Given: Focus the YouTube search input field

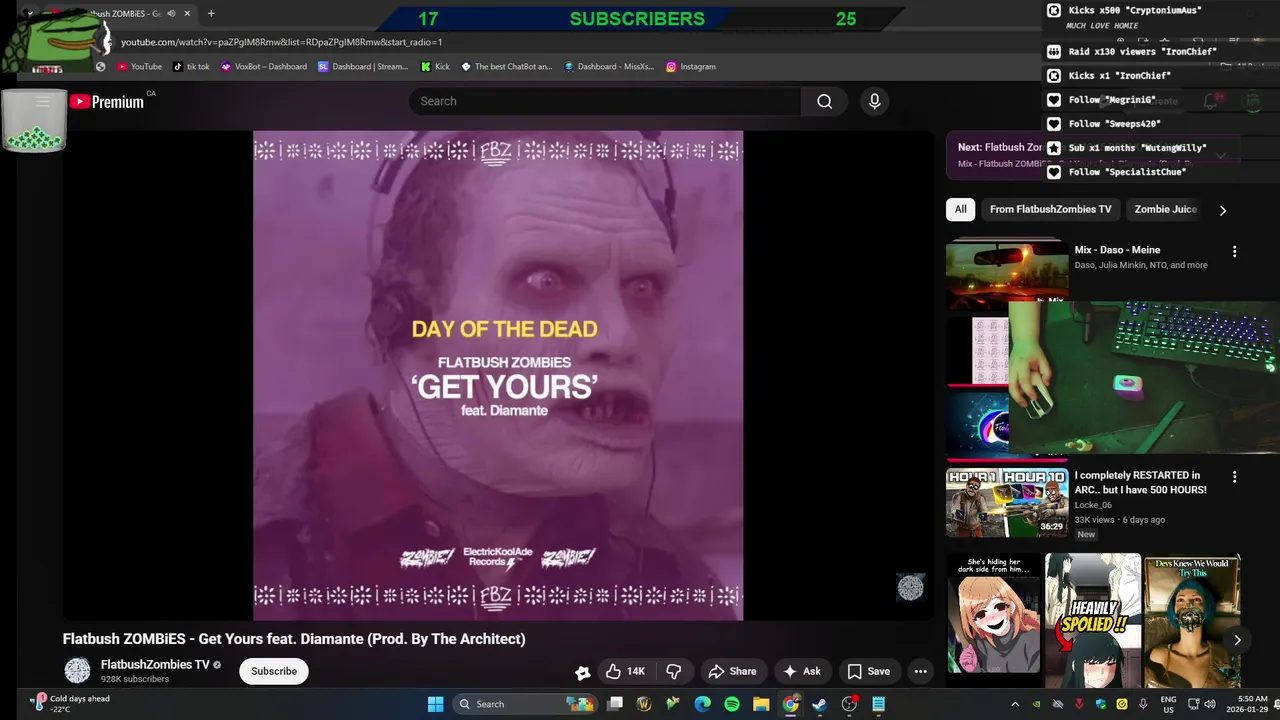Looking at the screenshot, I should (x=605, y=101).
